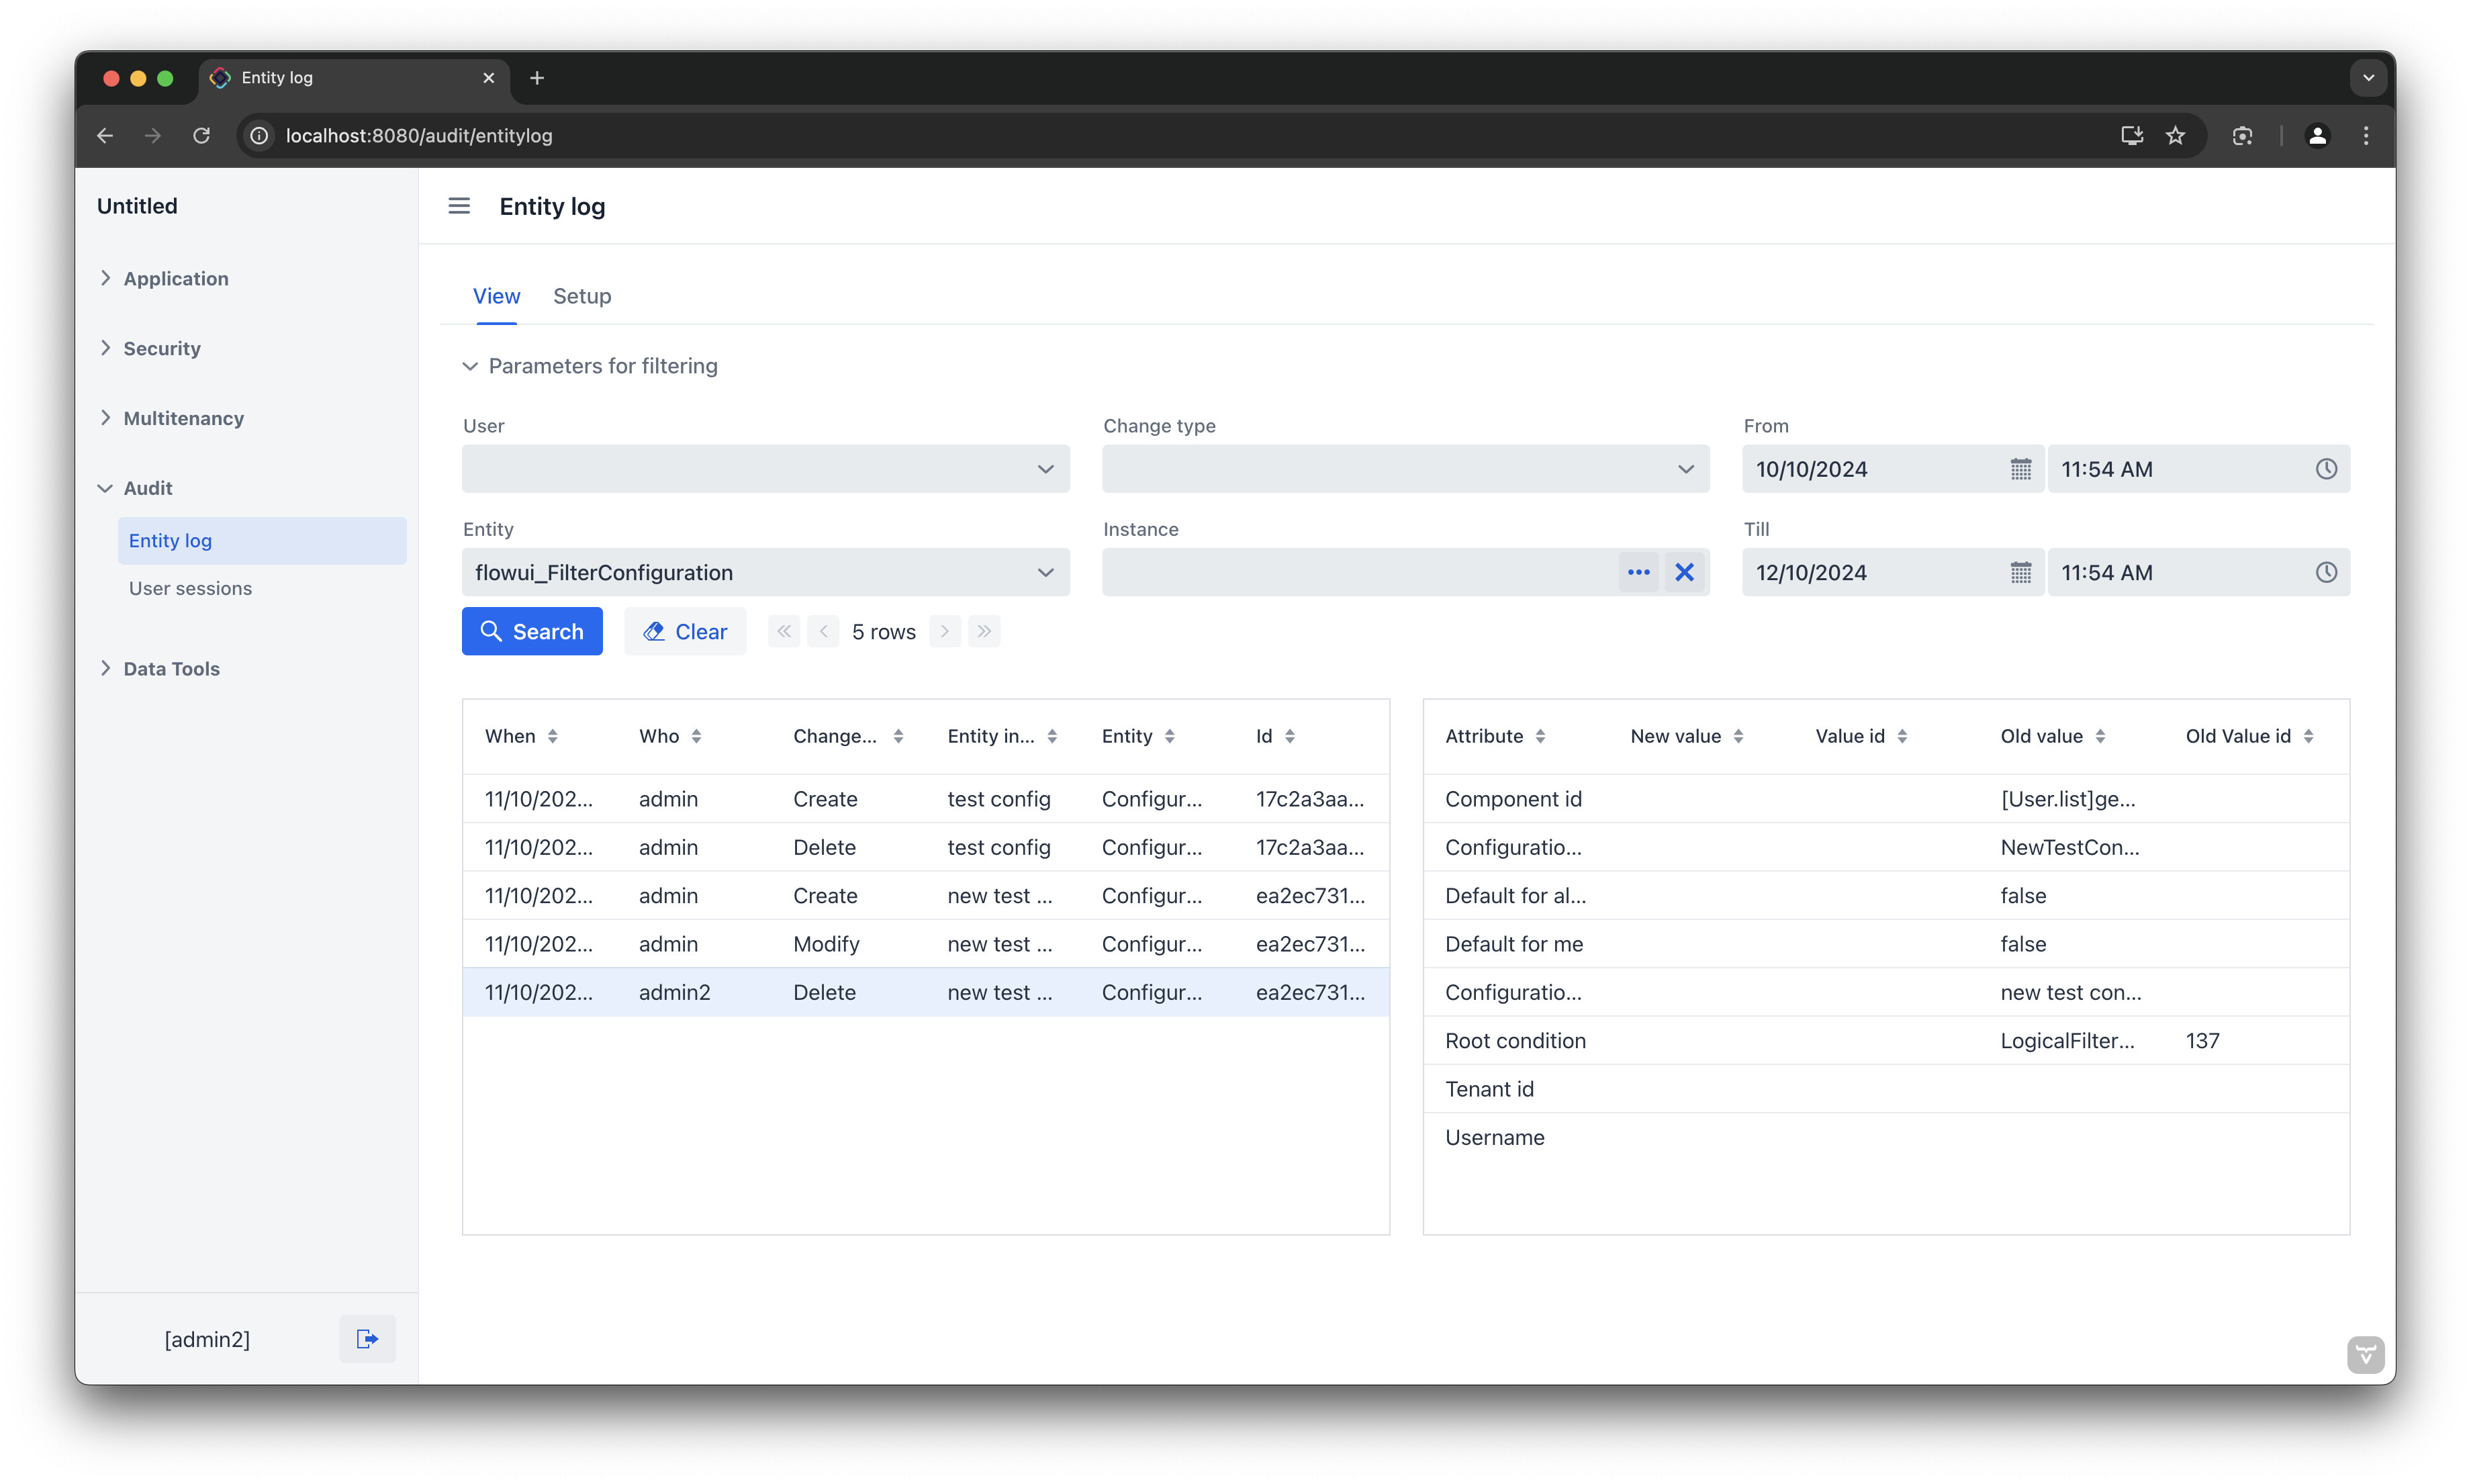Sort by the Attribute column arrows

[x=1540, y=736]
